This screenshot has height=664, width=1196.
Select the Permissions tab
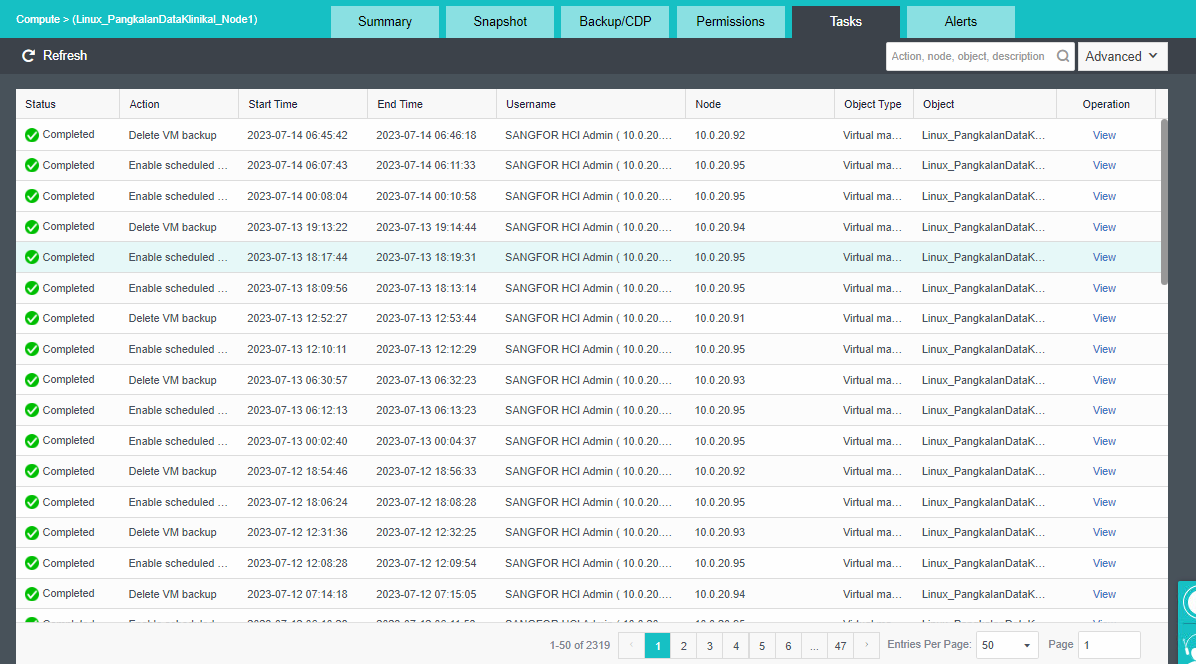[730, 22]
